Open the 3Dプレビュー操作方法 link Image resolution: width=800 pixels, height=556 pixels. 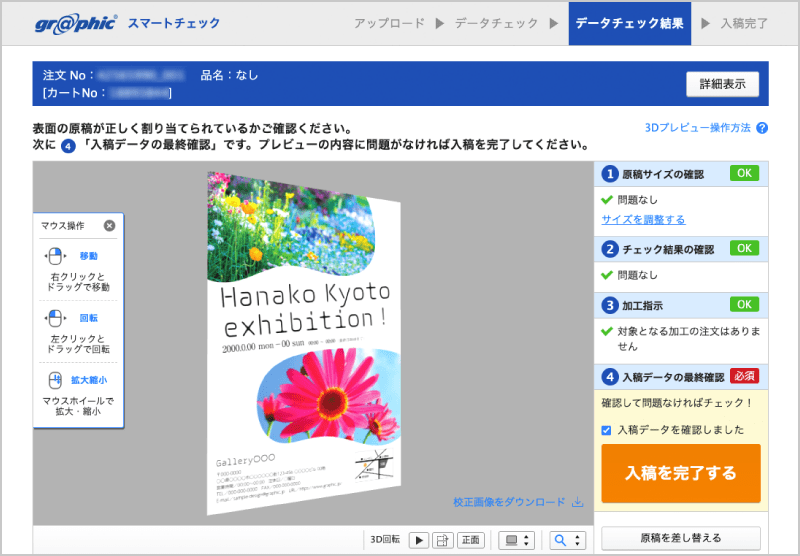click(x=697, y=128)
